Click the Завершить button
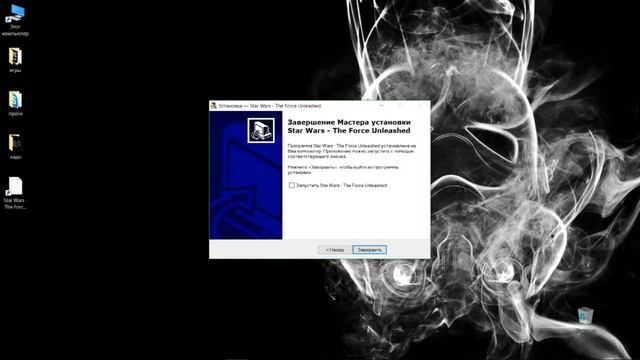This screenshot has width=640, height=360. click(x=369, y=249)
